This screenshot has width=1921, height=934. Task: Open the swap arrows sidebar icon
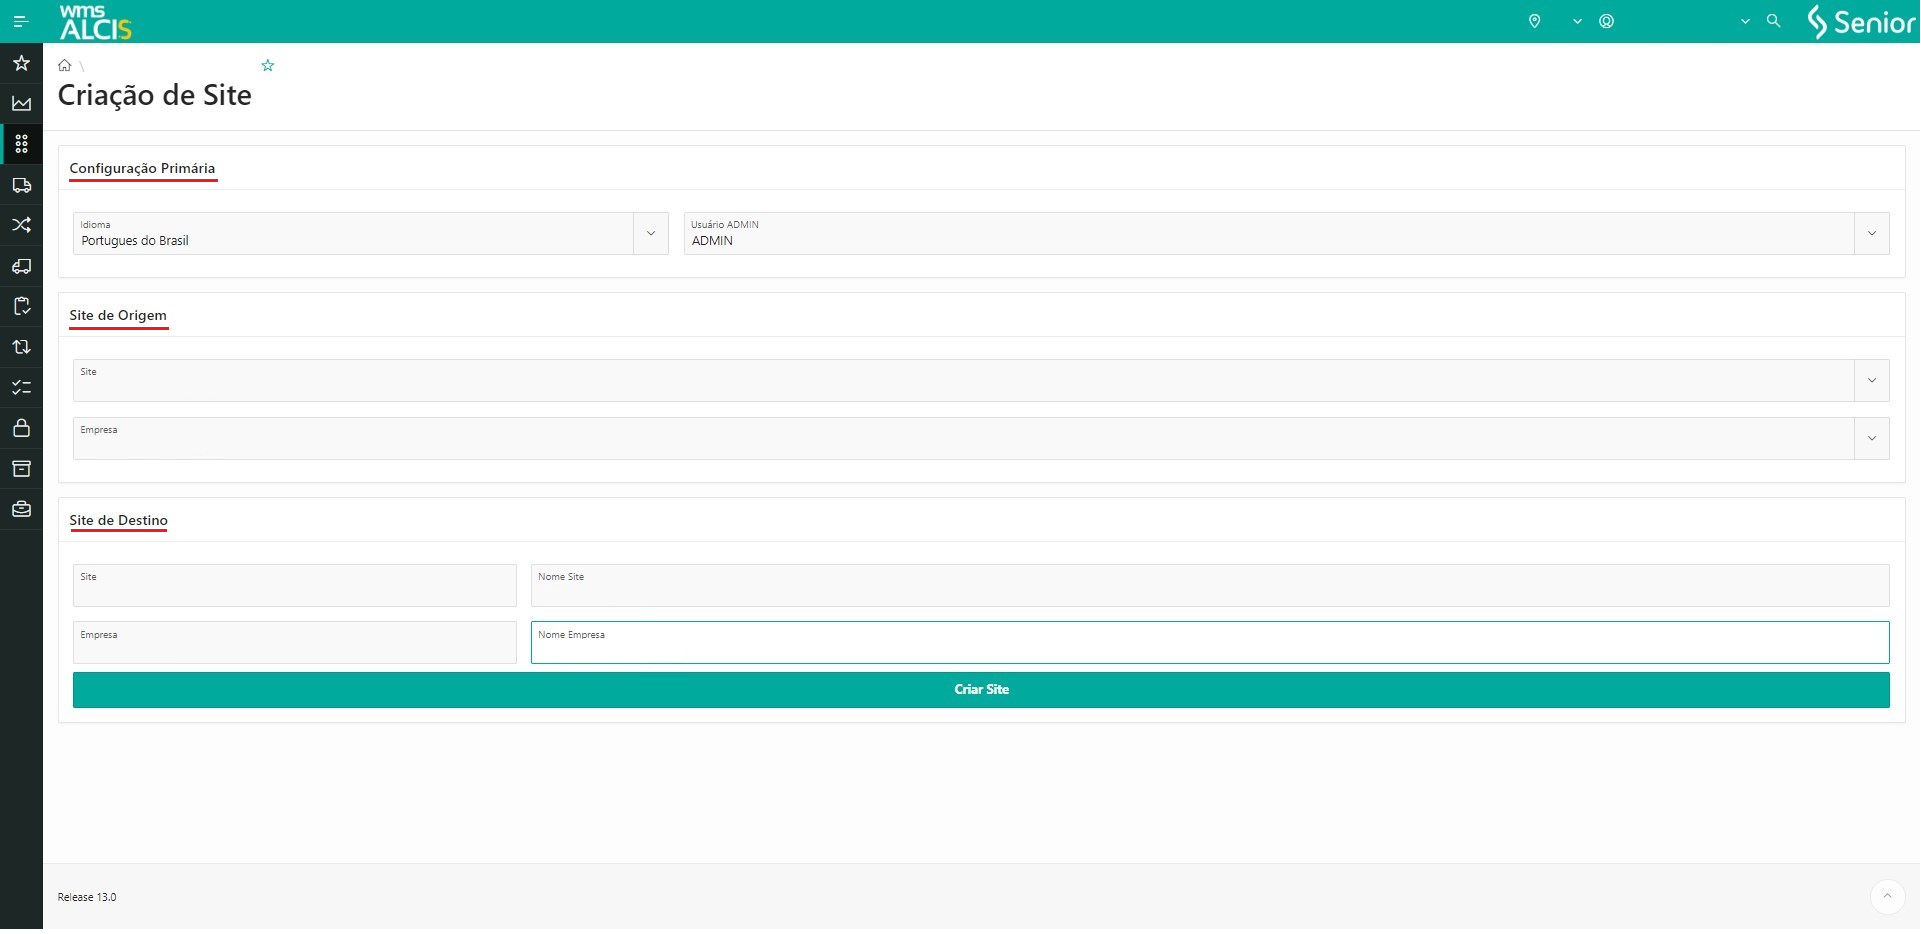[21, 347]
